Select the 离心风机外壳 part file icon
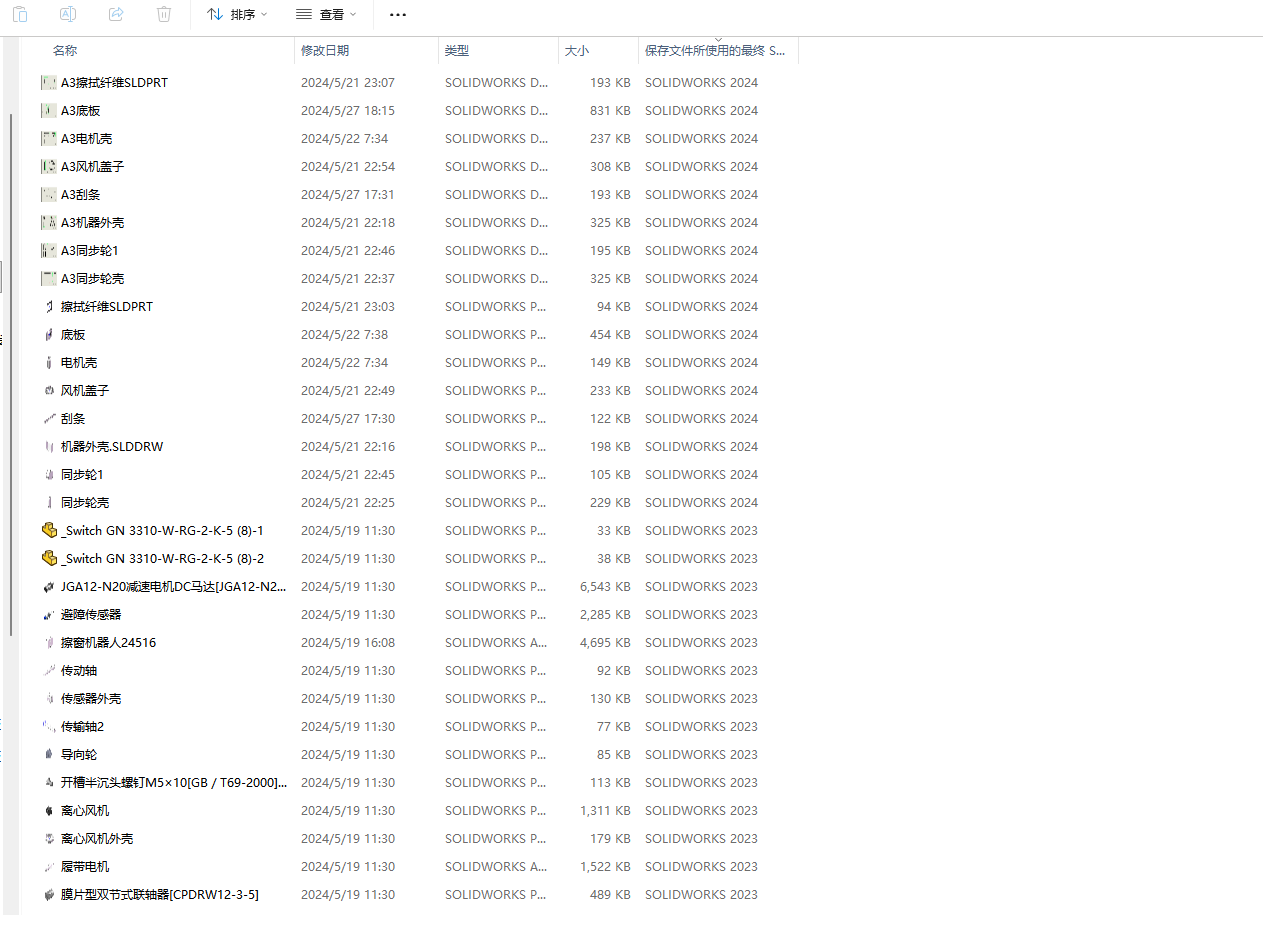Image resolution: width=1263 pixels, height=941 pixels. click(49, 838)
